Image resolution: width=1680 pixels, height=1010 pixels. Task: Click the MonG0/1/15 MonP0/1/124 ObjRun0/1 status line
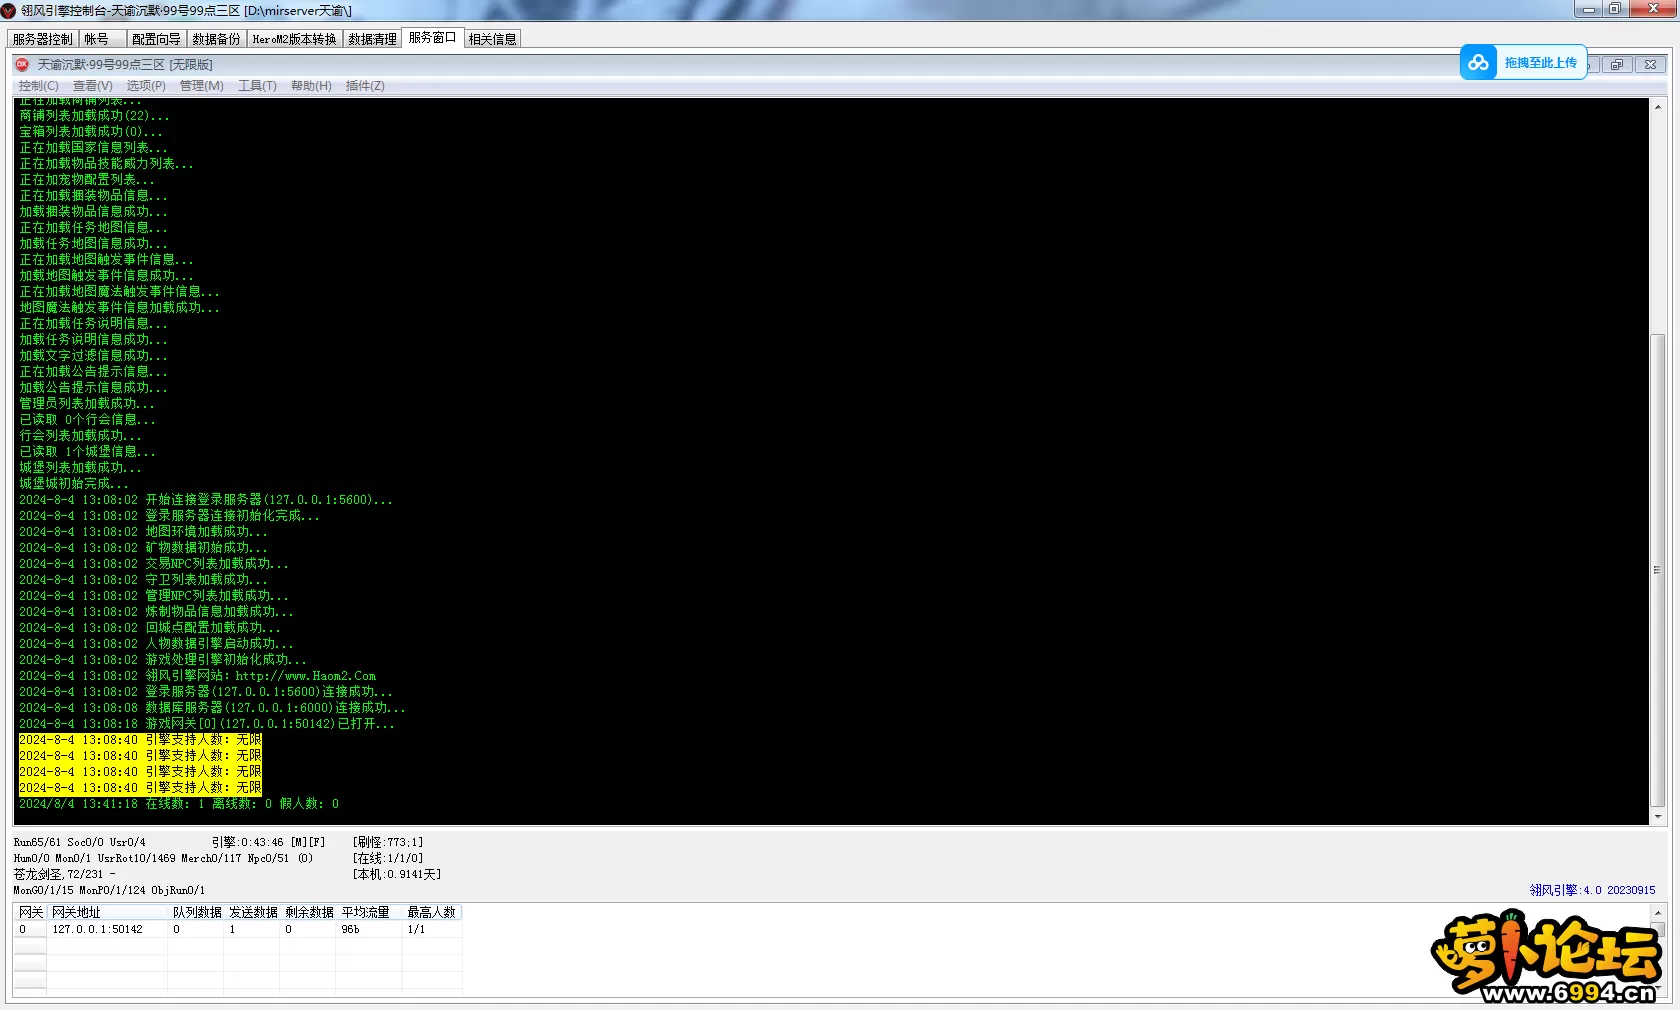click(x=109, y=890)
